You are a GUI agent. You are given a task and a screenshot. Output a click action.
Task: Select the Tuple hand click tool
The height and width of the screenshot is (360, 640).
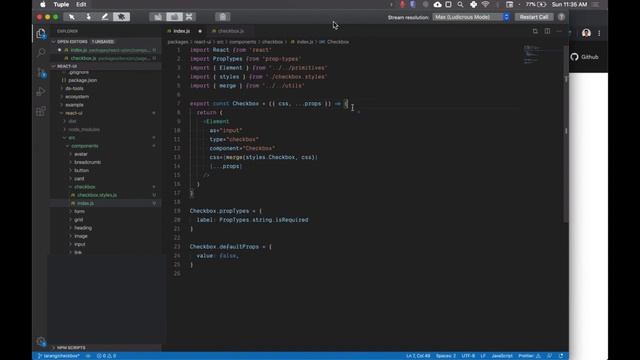88,17
